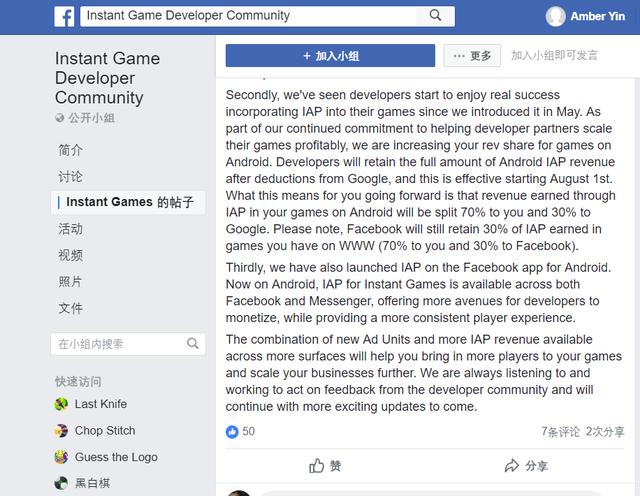This screenshot has height=496, width=640.
Task: Click the 加入小组 join group button
Action: 329,56
